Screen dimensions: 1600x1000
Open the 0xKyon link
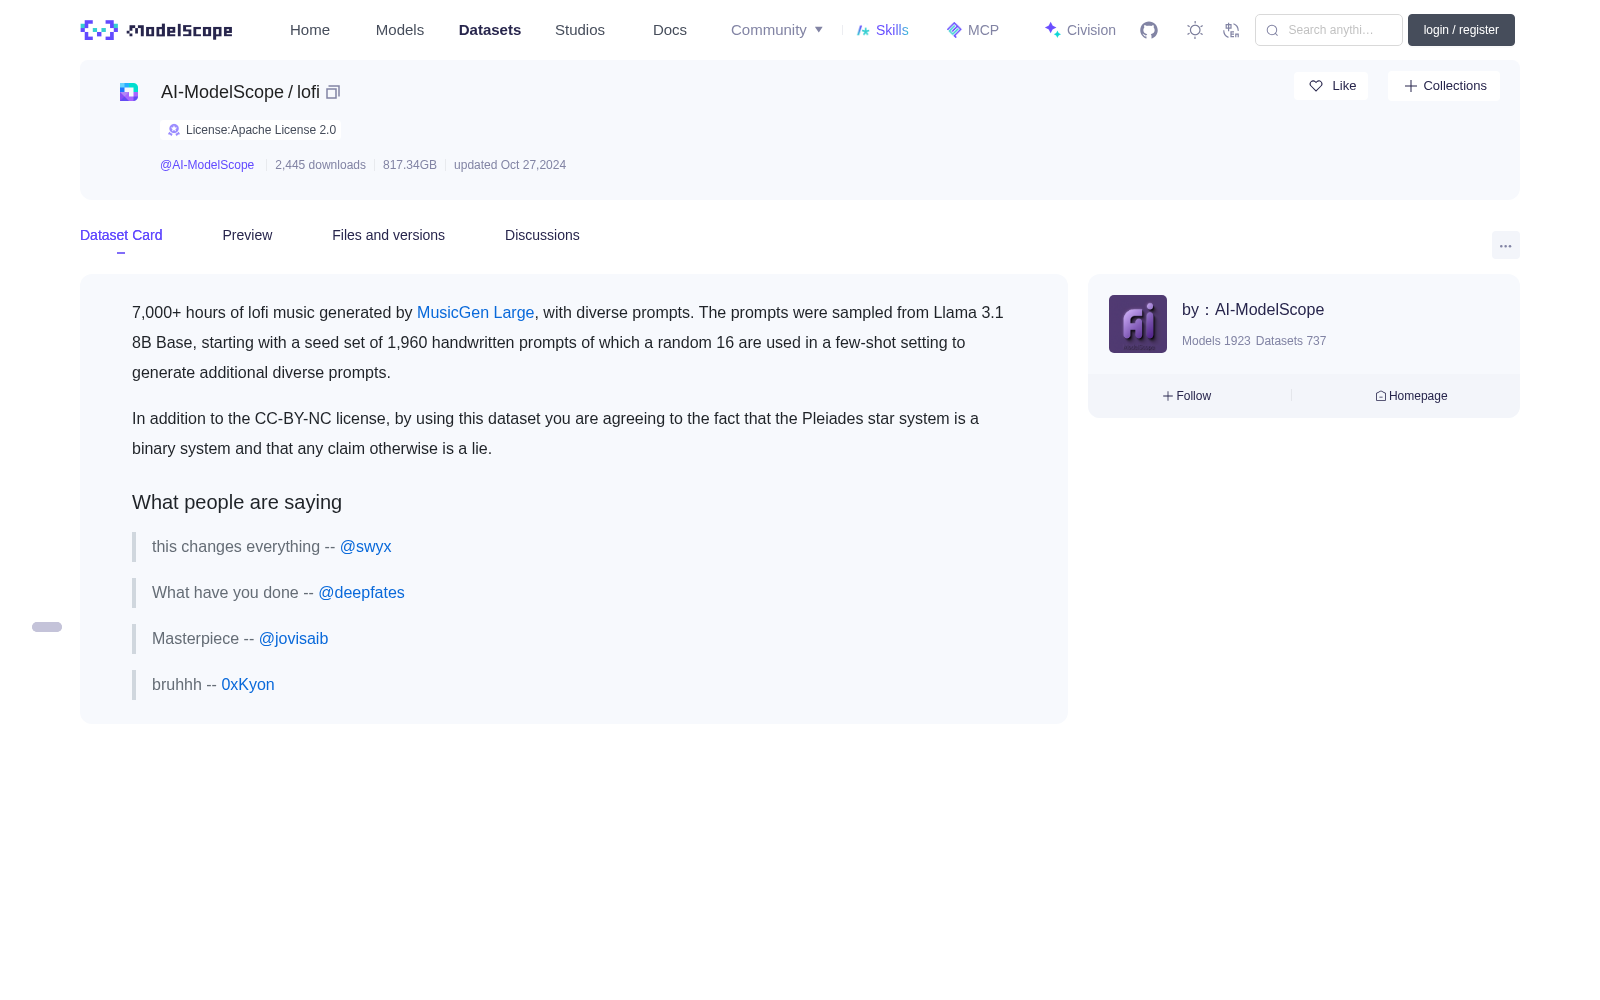pos(248,685)
